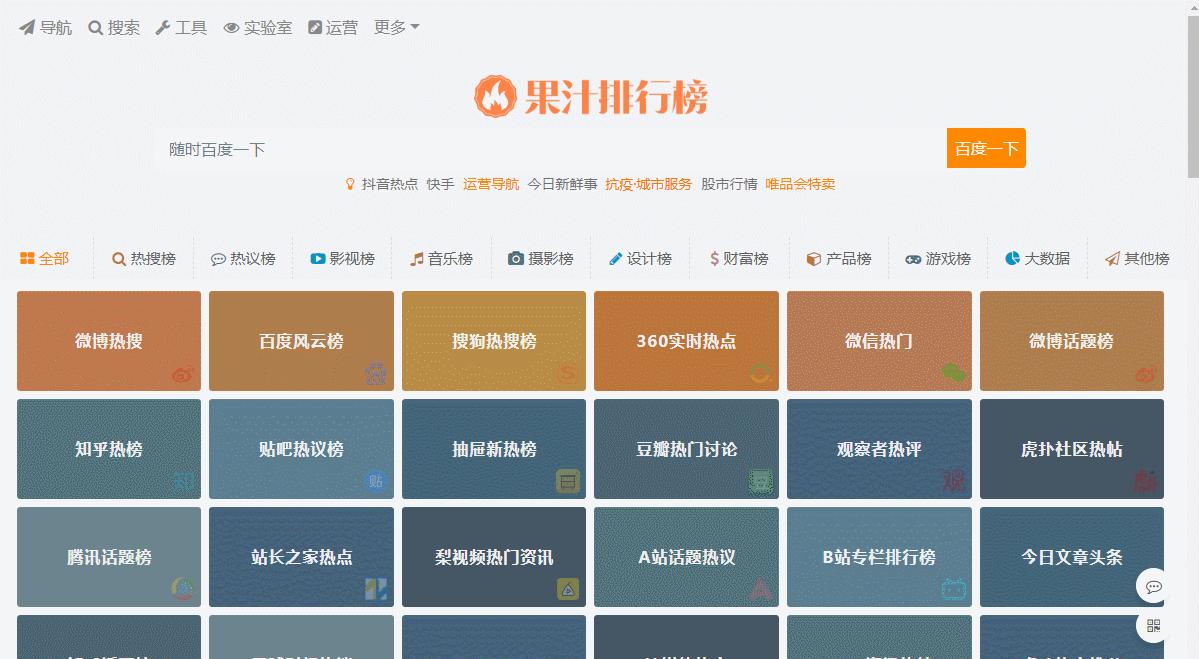Screen dimensions: 1199x659
Task: Click the QR code floating icon
Action: 1153,626
